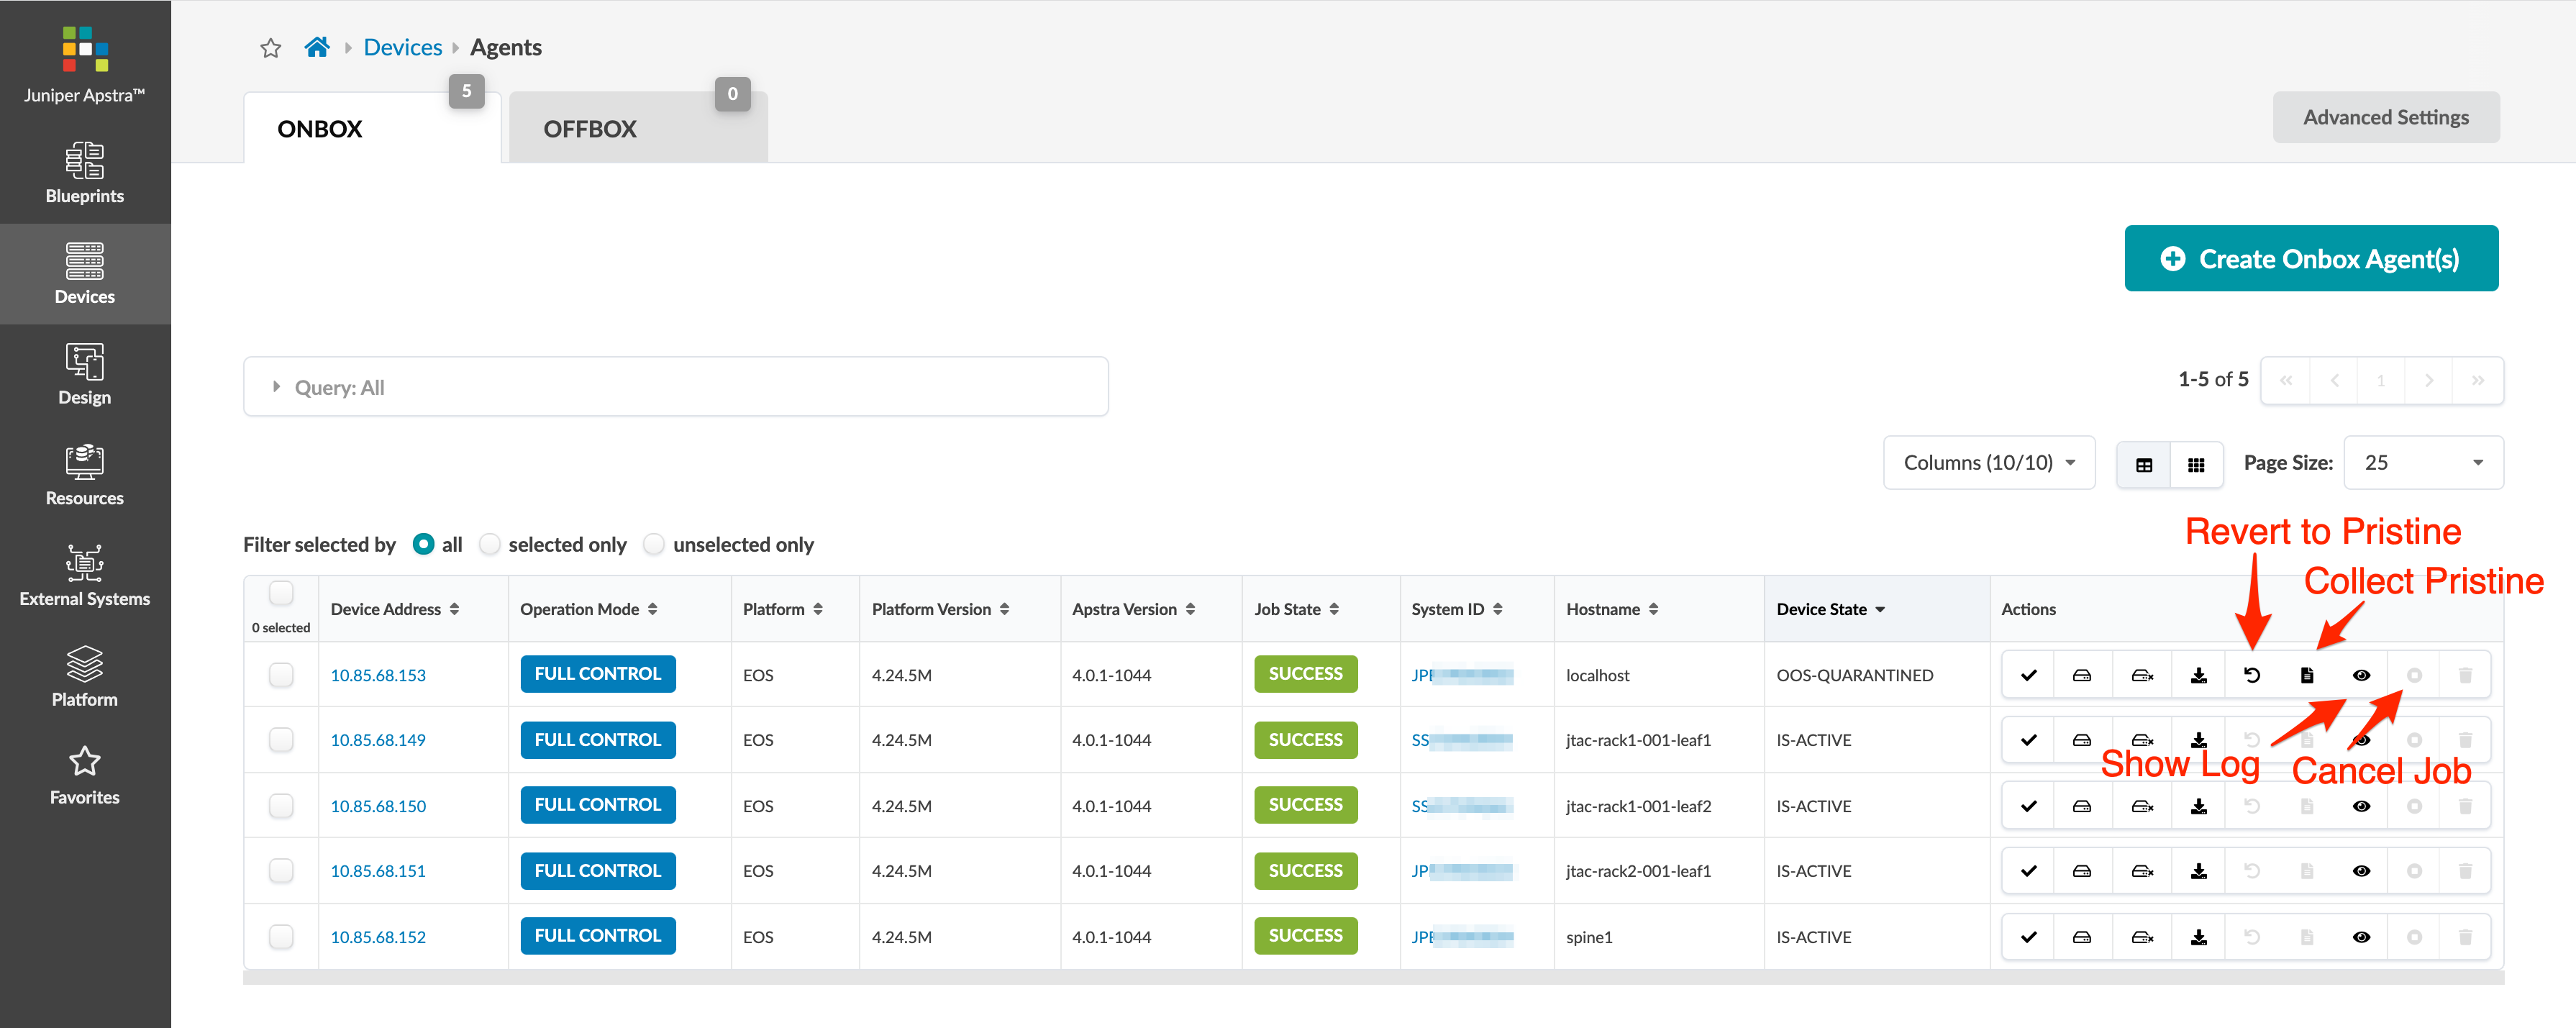Check the row for 10.85.68.149
This screenshot has width=2576, height=1028.
281,740
